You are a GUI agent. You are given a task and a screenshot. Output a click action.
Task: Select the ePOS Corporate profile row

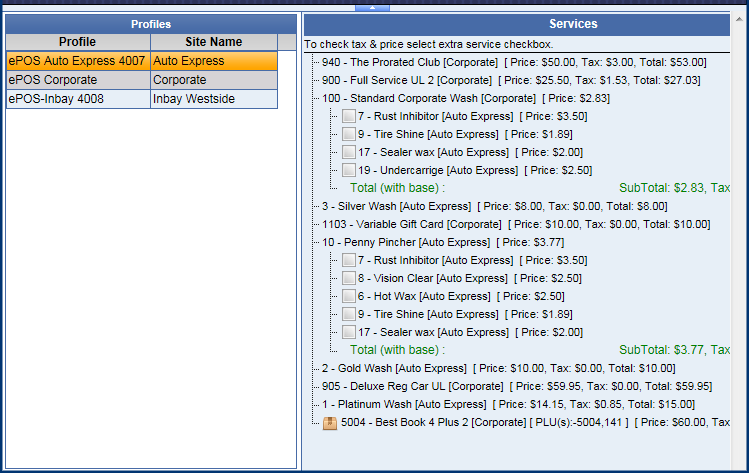click(77, 80)
